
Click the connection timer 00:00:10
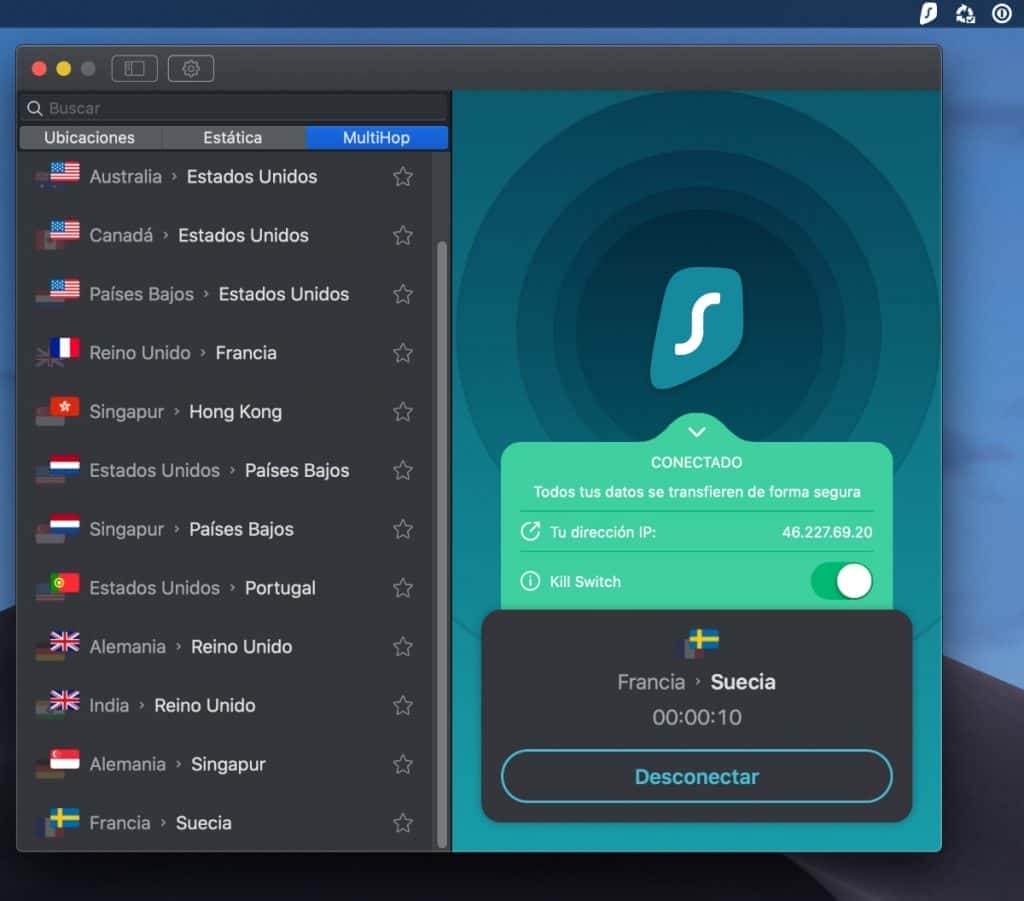point(697,718)
